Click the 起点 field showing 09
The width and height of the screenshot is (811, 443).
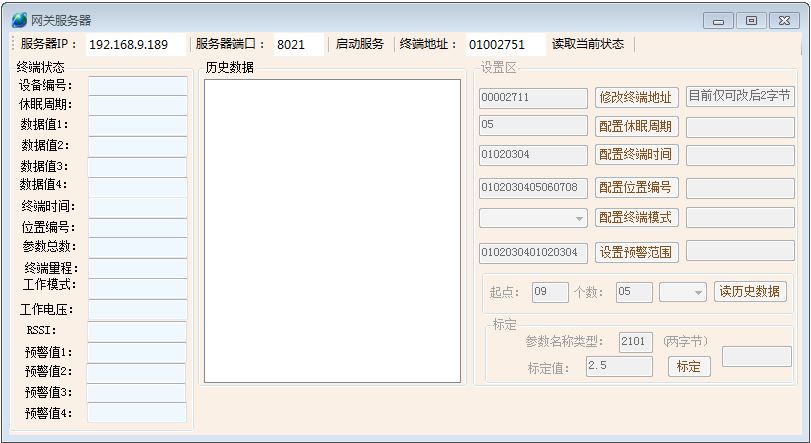(550, 293)
